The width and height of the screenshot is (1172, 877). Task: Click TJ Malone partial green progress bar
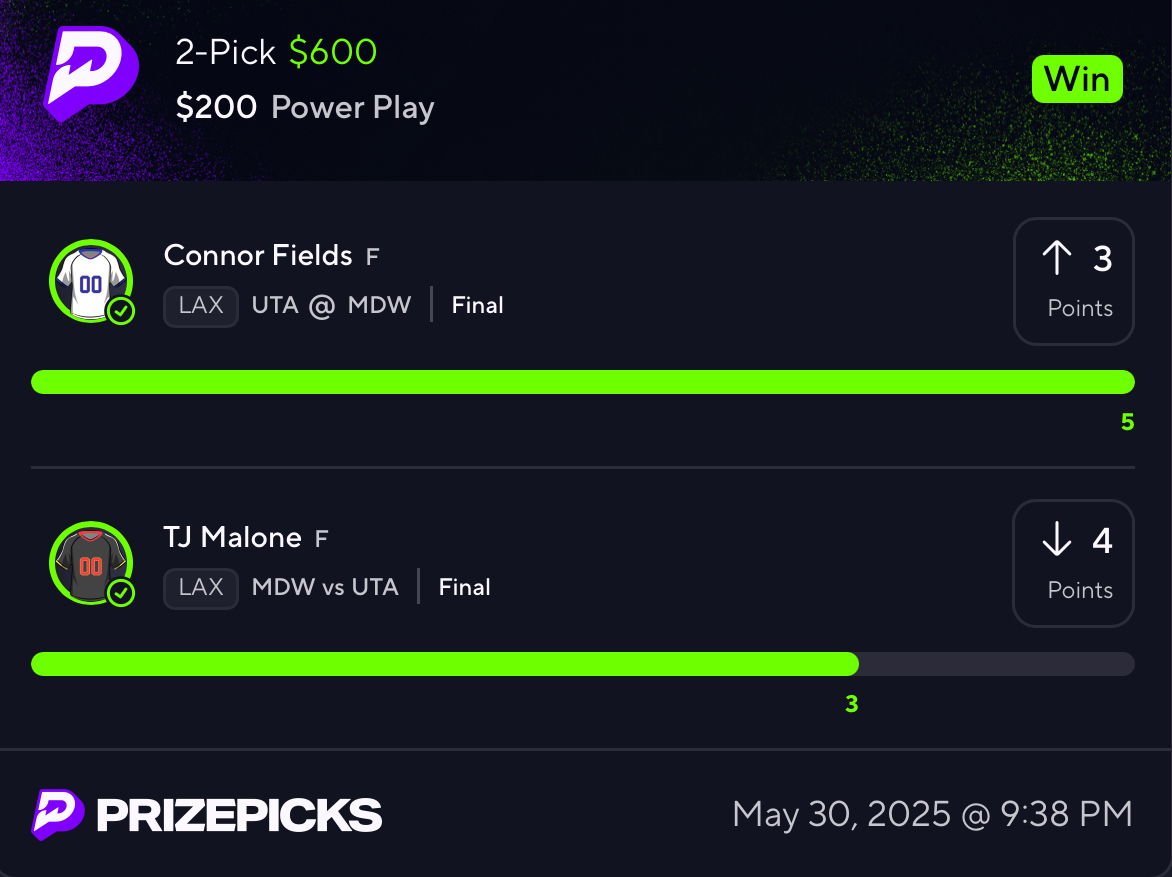point(445,664)
